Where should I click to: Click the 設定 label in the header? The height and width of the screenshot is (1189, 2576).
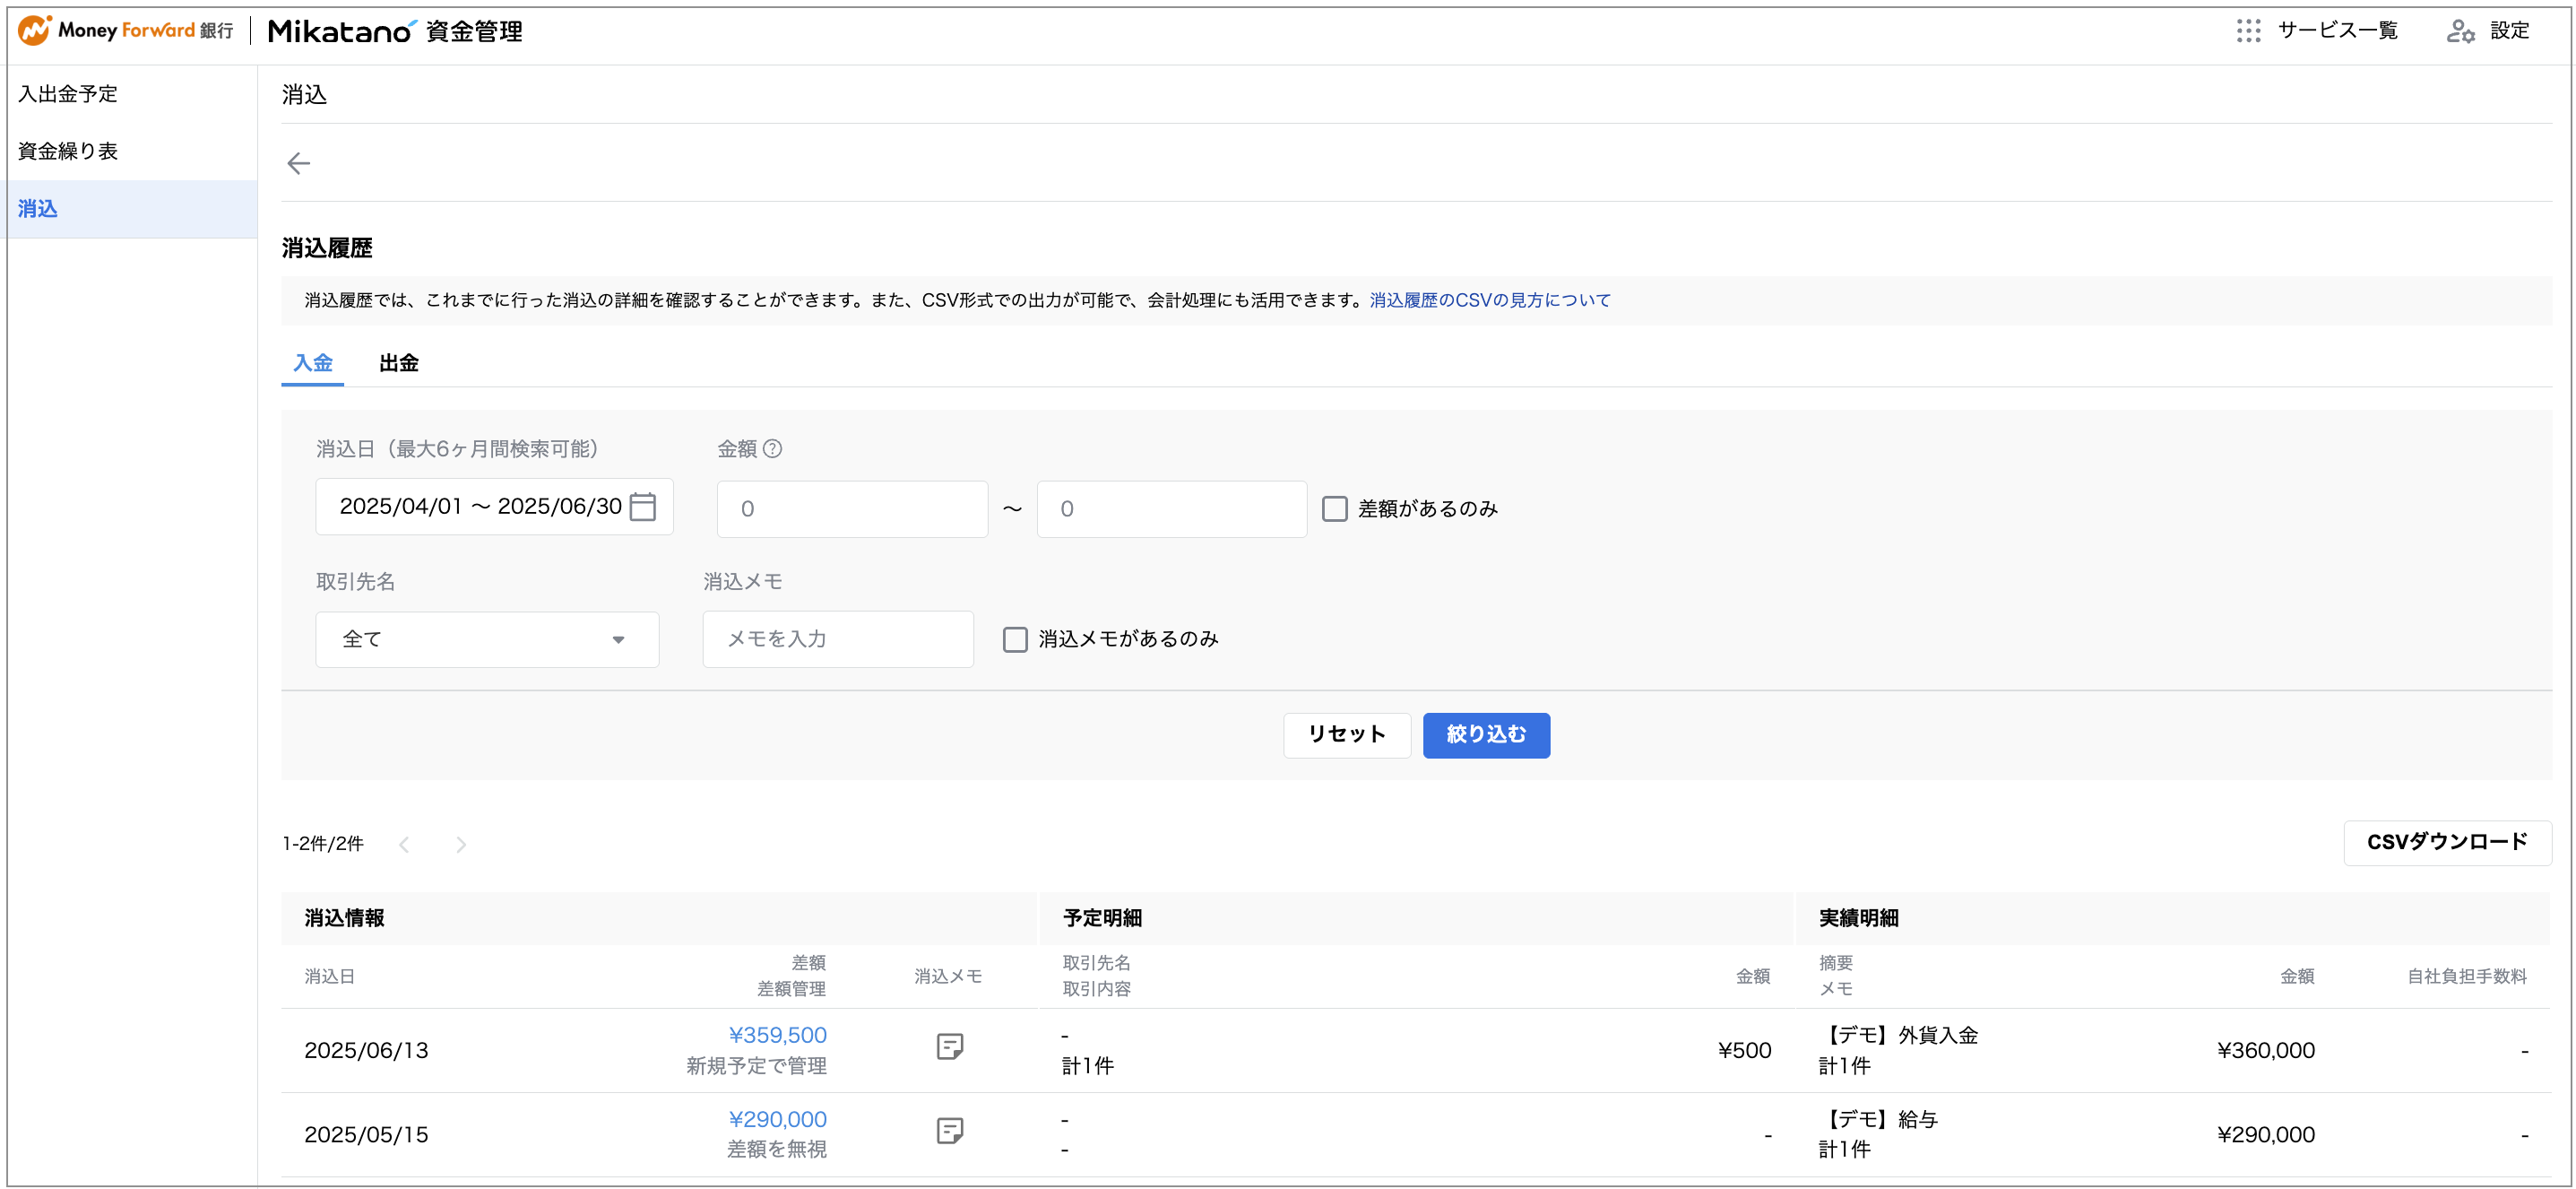2509,31
